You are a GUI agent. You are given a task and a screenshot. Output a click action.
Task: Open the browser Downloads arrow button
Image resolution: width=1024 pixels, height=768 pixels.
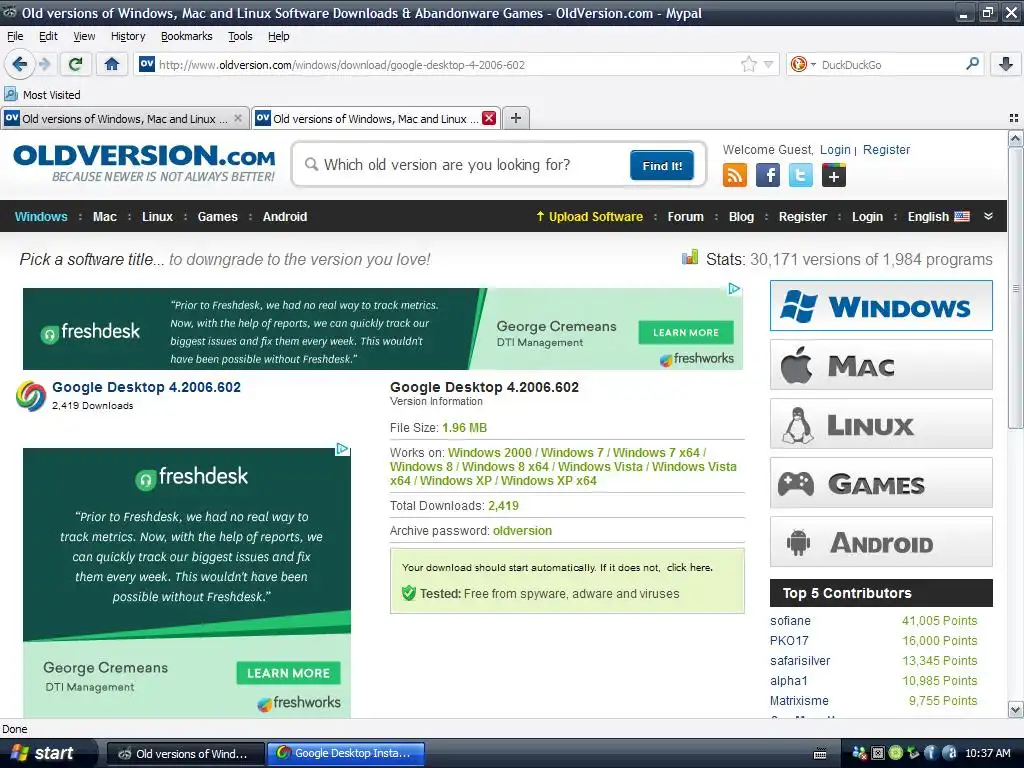[1006, 64]
